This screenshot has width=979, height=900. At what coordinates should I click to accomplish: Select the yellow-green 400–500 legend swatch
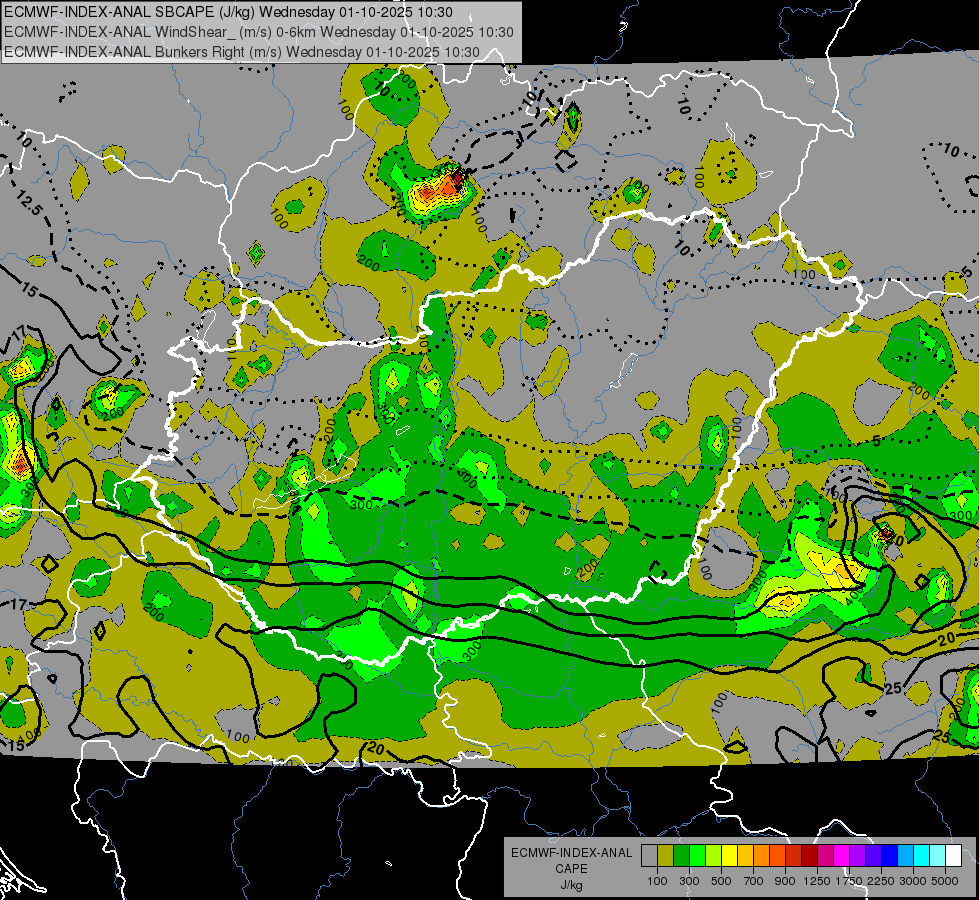(x=713, y=856)
